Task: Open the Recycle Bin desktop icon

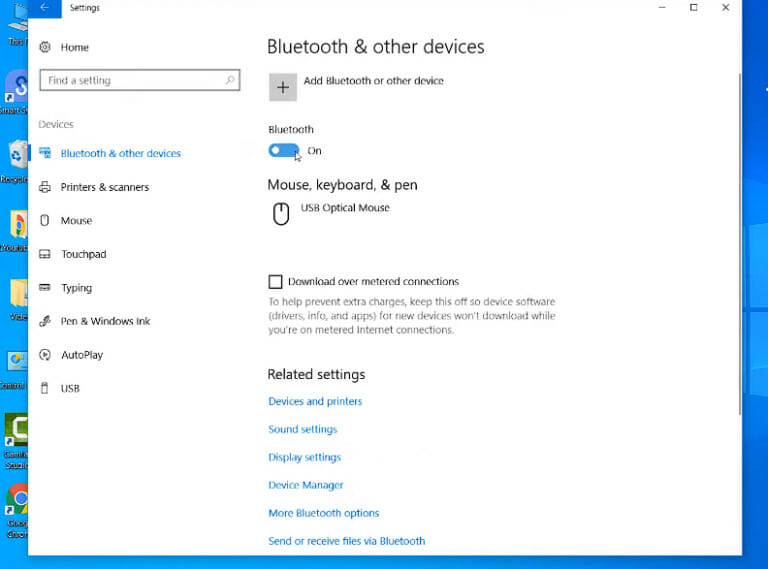Action: click(x=17, y=156)
